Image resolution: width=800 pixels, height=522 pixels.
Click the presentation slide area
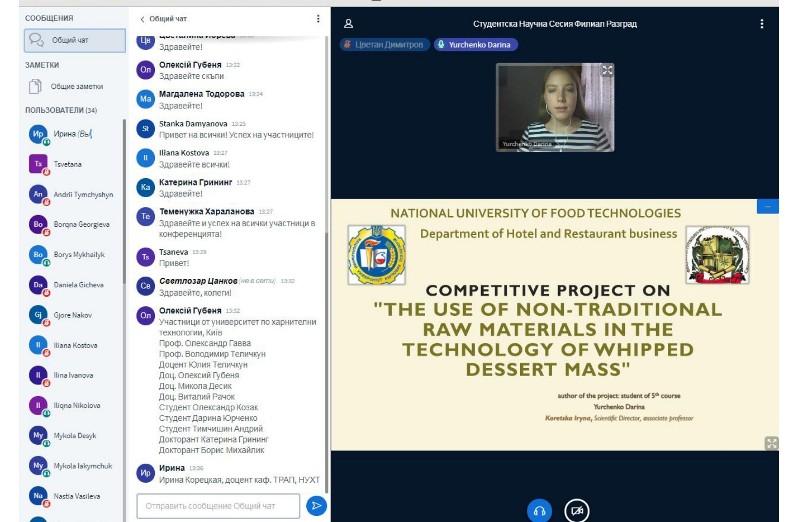tap(555, 325)
